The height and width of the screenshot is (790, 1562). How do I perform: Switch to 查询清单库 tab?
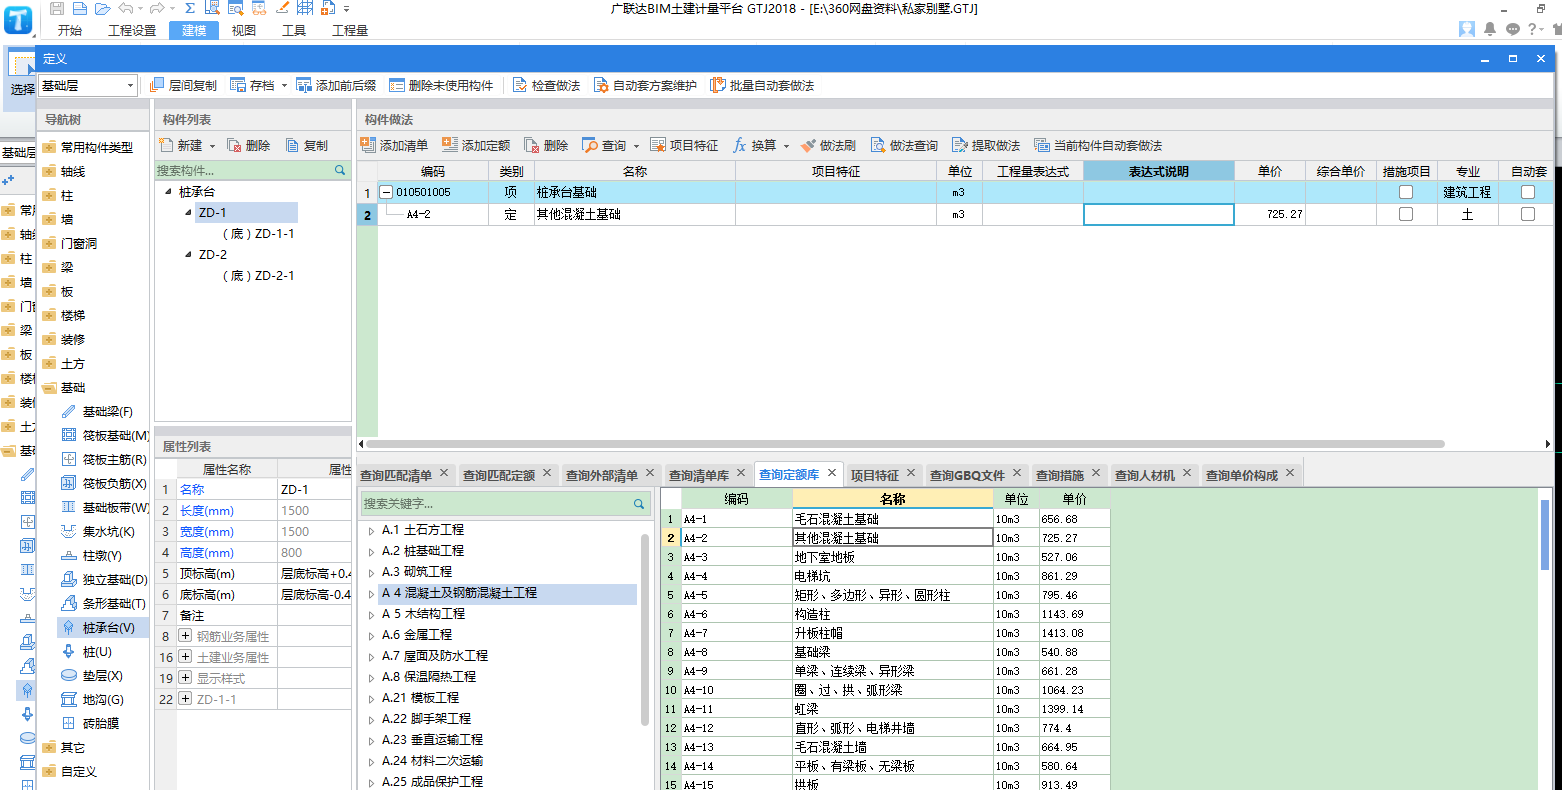click(x=699, y=475)
